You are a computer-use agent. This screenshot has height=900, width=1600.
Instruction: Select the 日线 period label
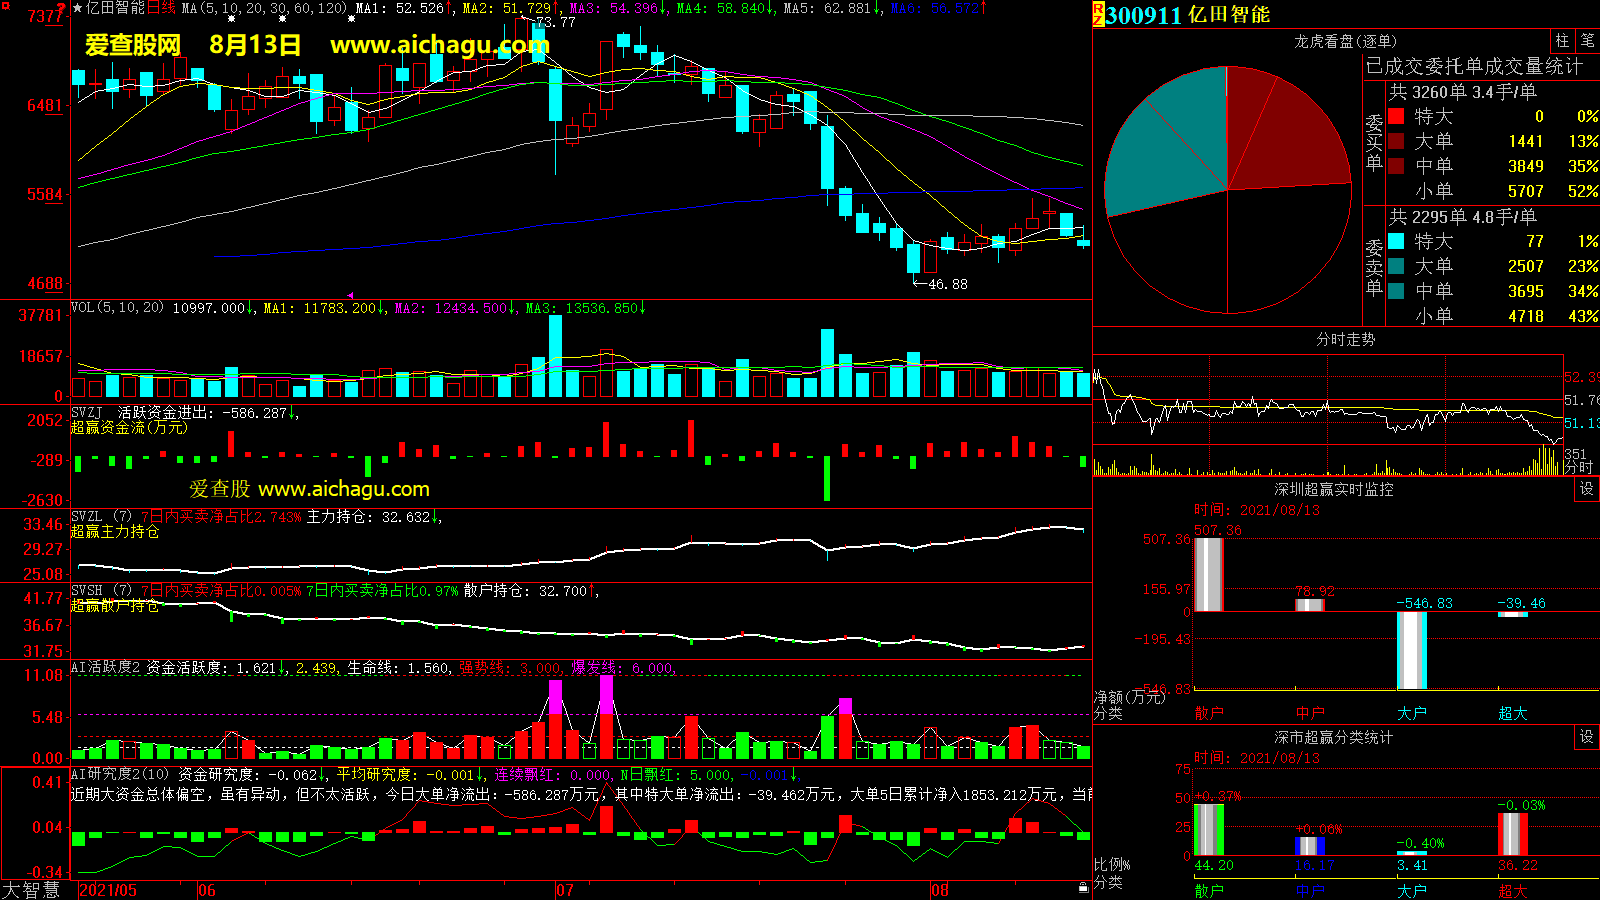(161, 8)
